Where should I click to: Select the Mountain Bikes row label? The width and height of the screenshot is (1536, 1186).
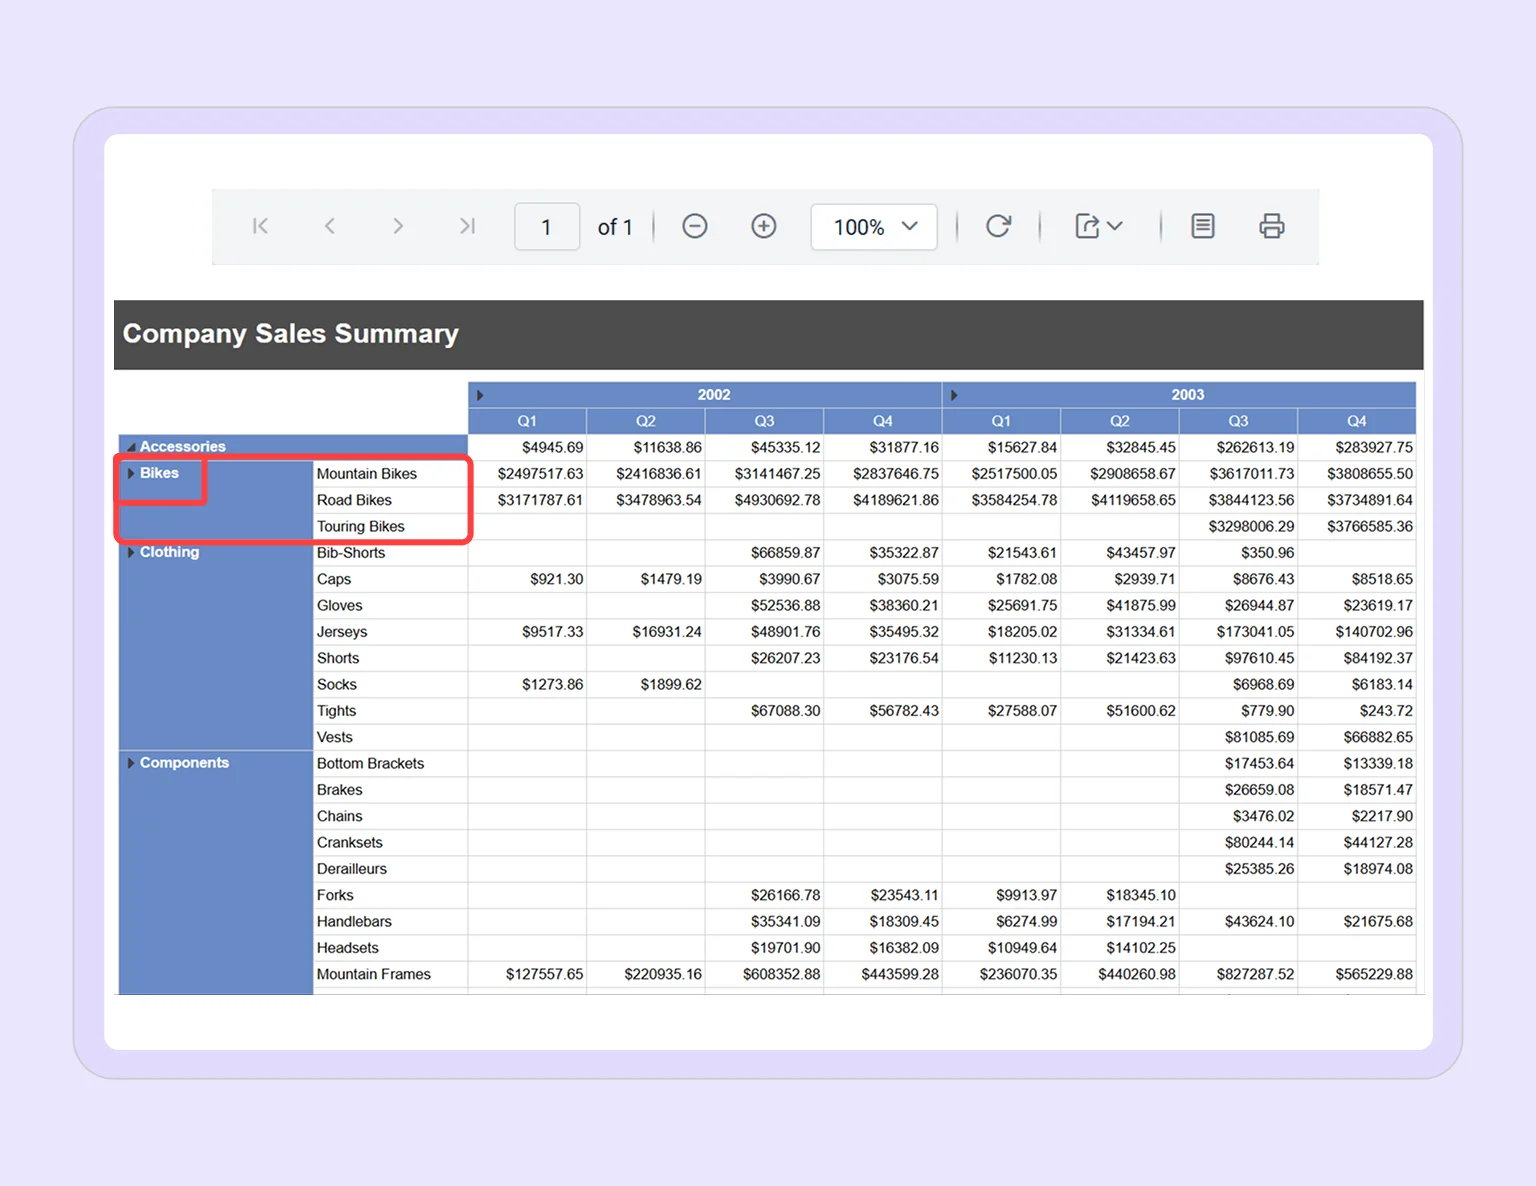(x=366, y=473)
